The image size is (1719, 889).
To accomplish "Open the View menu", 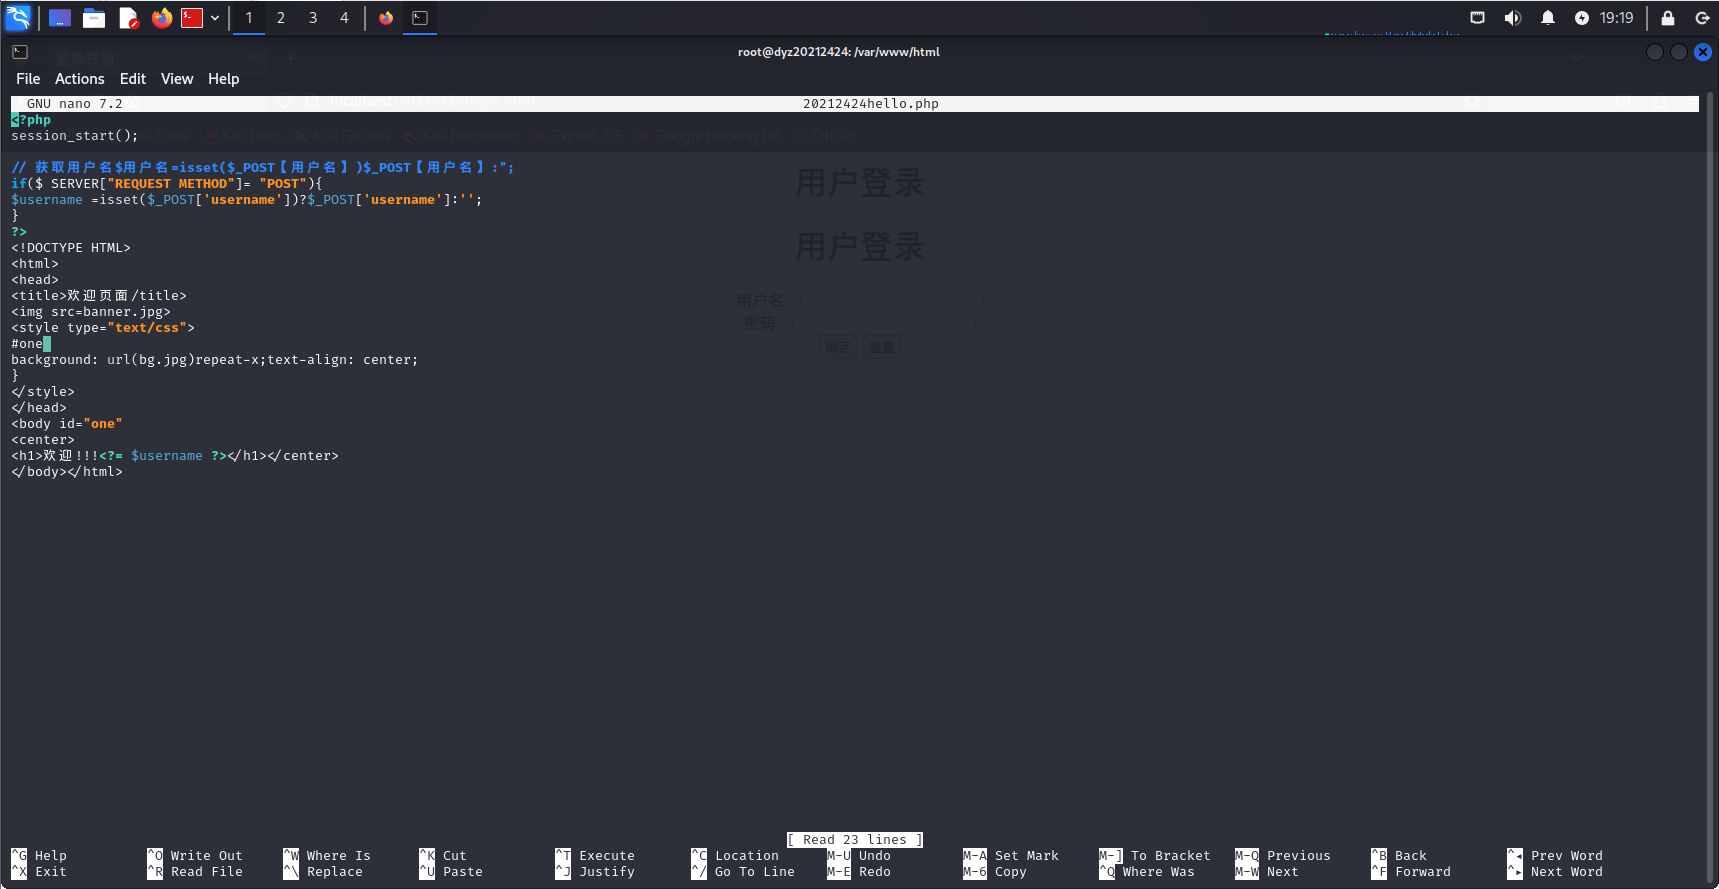I will tap(177, 79).
